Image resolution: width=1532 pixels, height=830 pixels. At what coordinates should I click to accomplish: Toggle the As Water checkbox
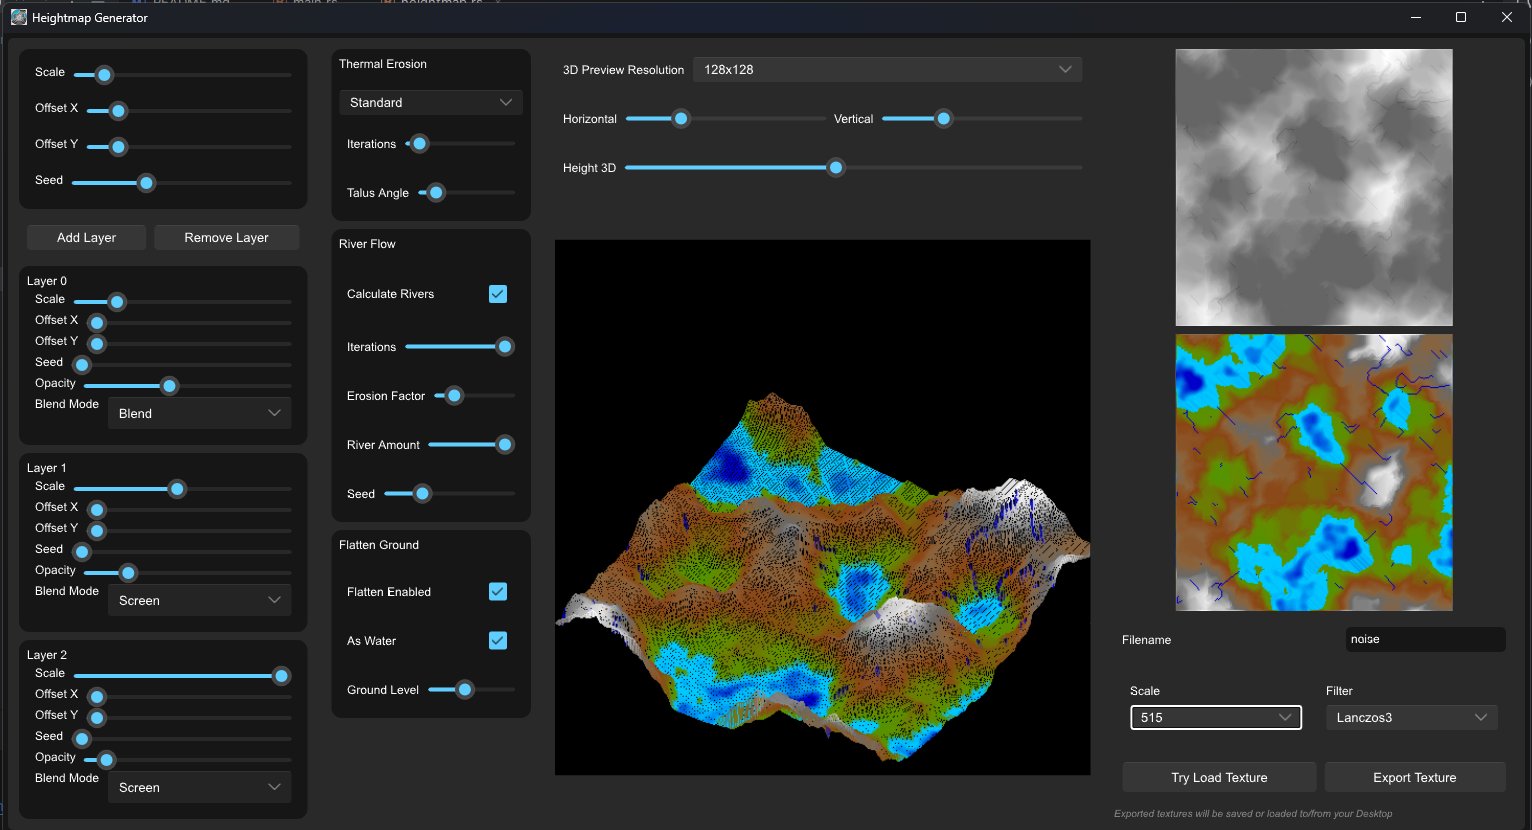pyautogui.click(x=498, y=641)
